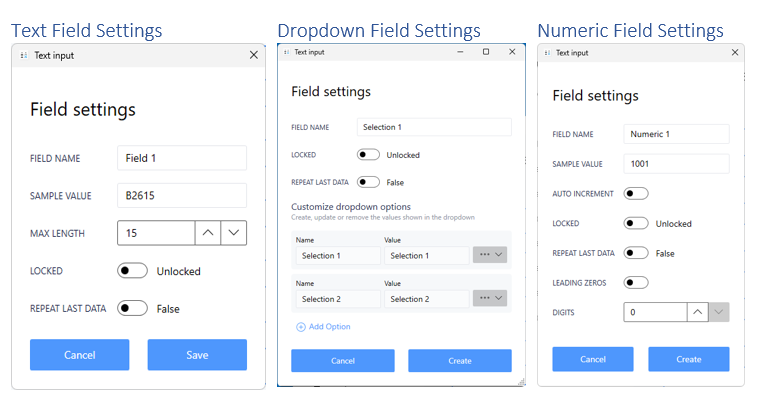The image size is (758, 405).
Task: Toggle Repeat Last Data in the Dropdown Field Settings window
Action: pyautogui.click(x=368, y=182)
